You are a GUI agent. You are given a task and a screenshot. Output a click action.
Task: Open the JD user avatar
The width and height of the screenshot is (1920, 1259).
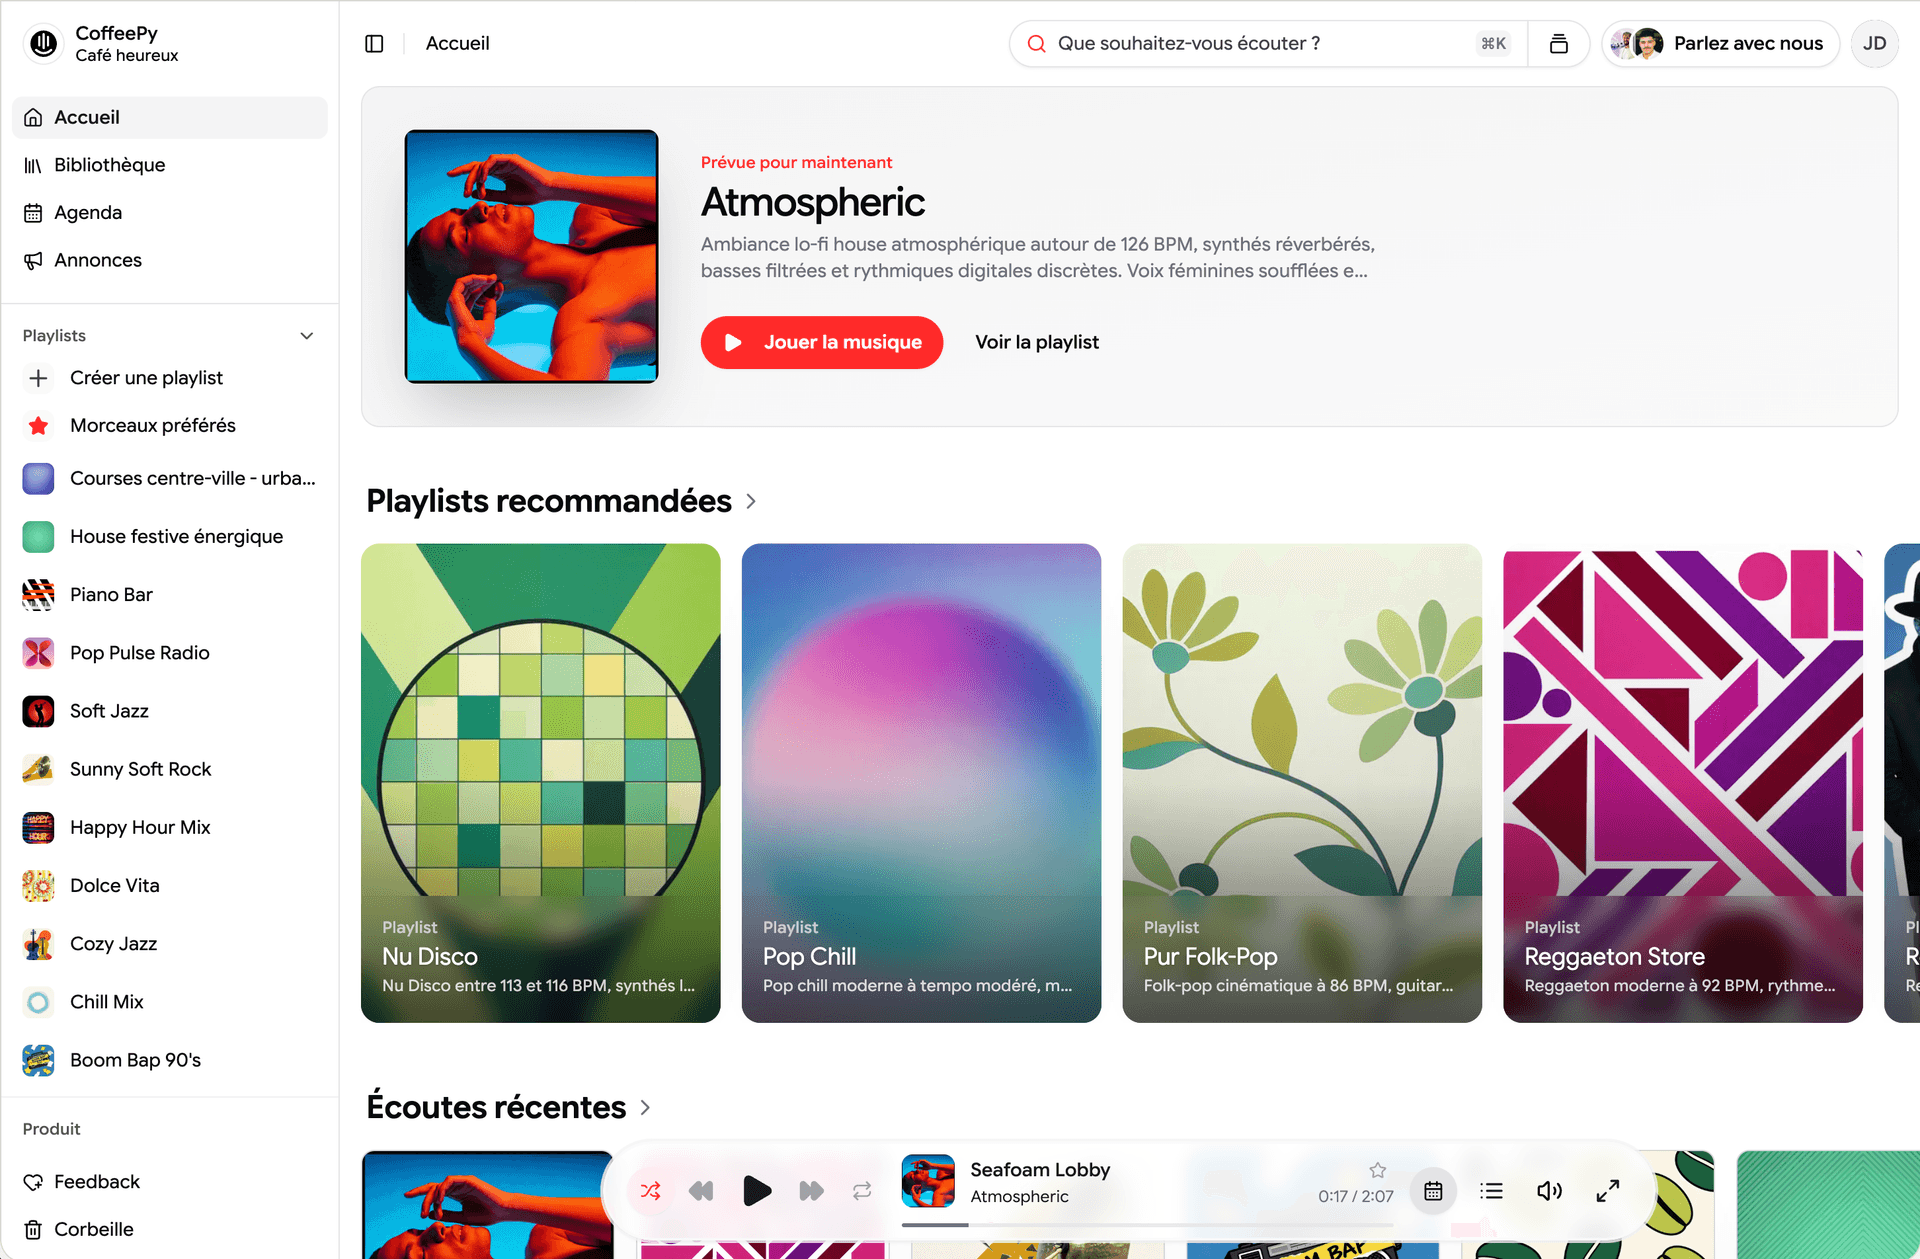click(x=1874, y=44)
